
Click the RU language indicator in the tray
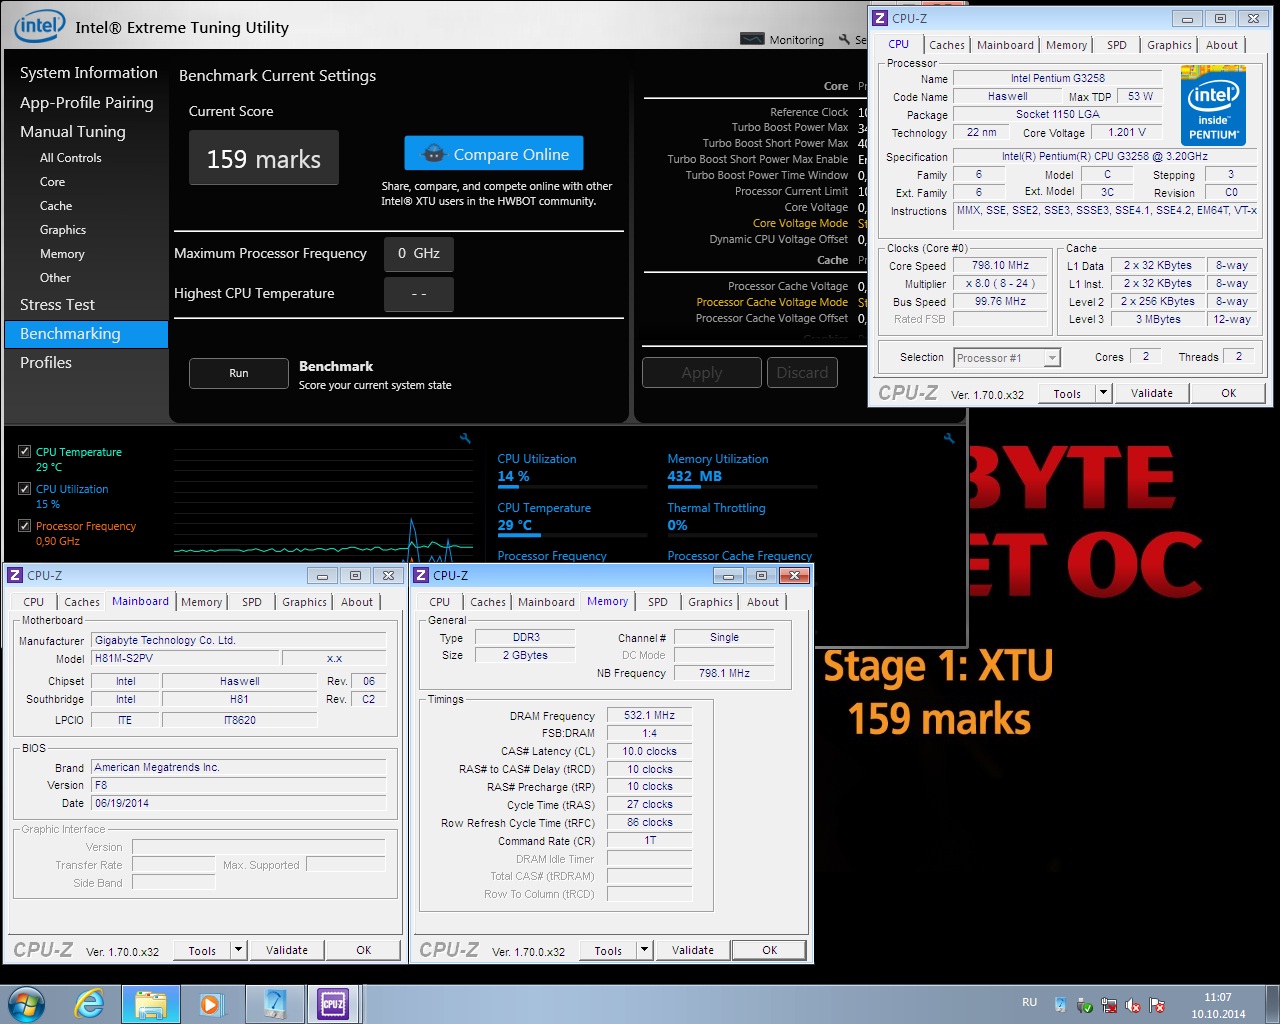pos(1030,1002)
